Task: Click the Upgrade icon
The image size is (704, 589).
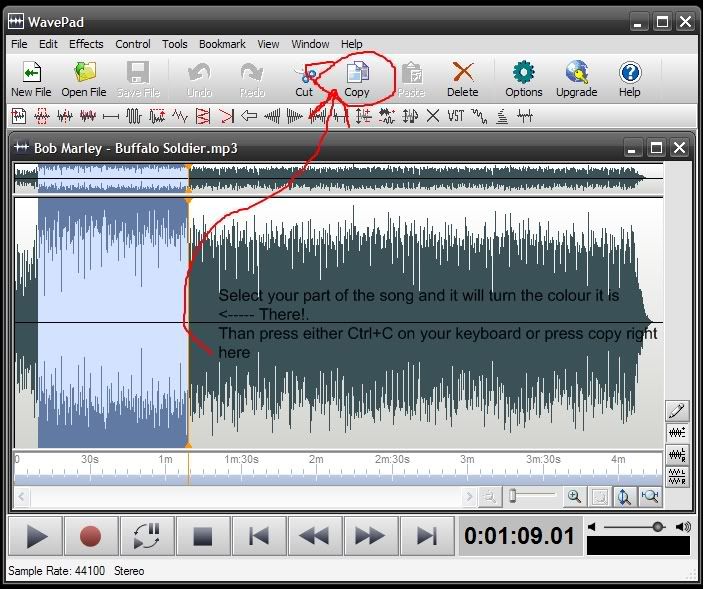Action: (x=577, y=72)
